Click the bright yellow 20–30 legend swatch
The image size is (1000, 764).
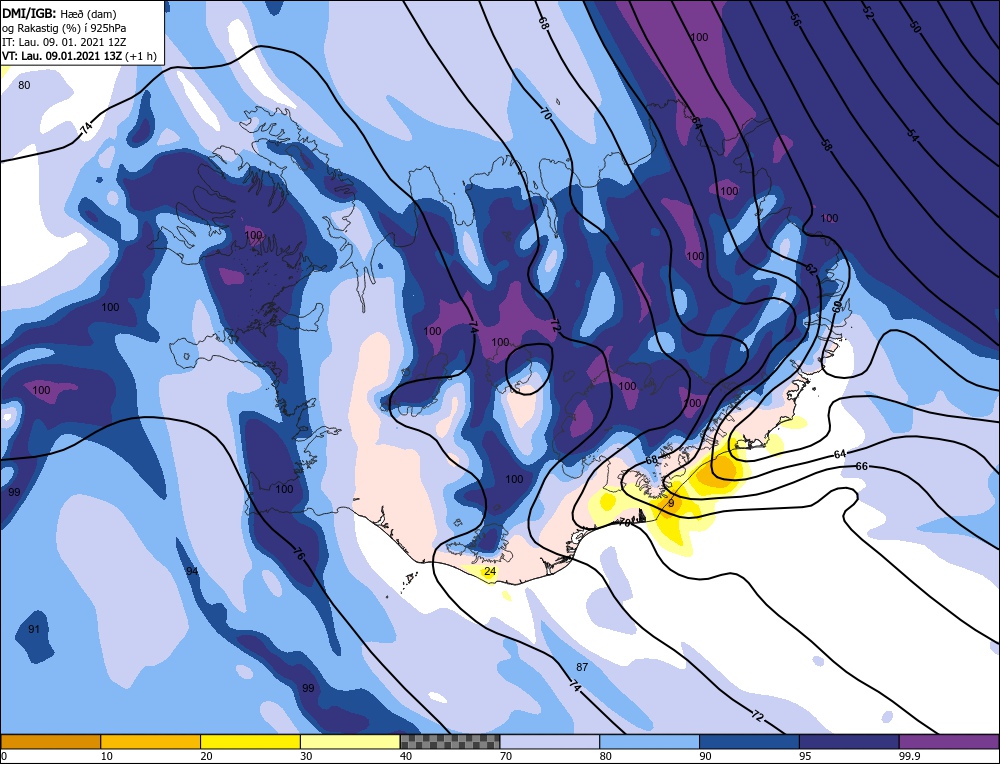tap(250, 741)
